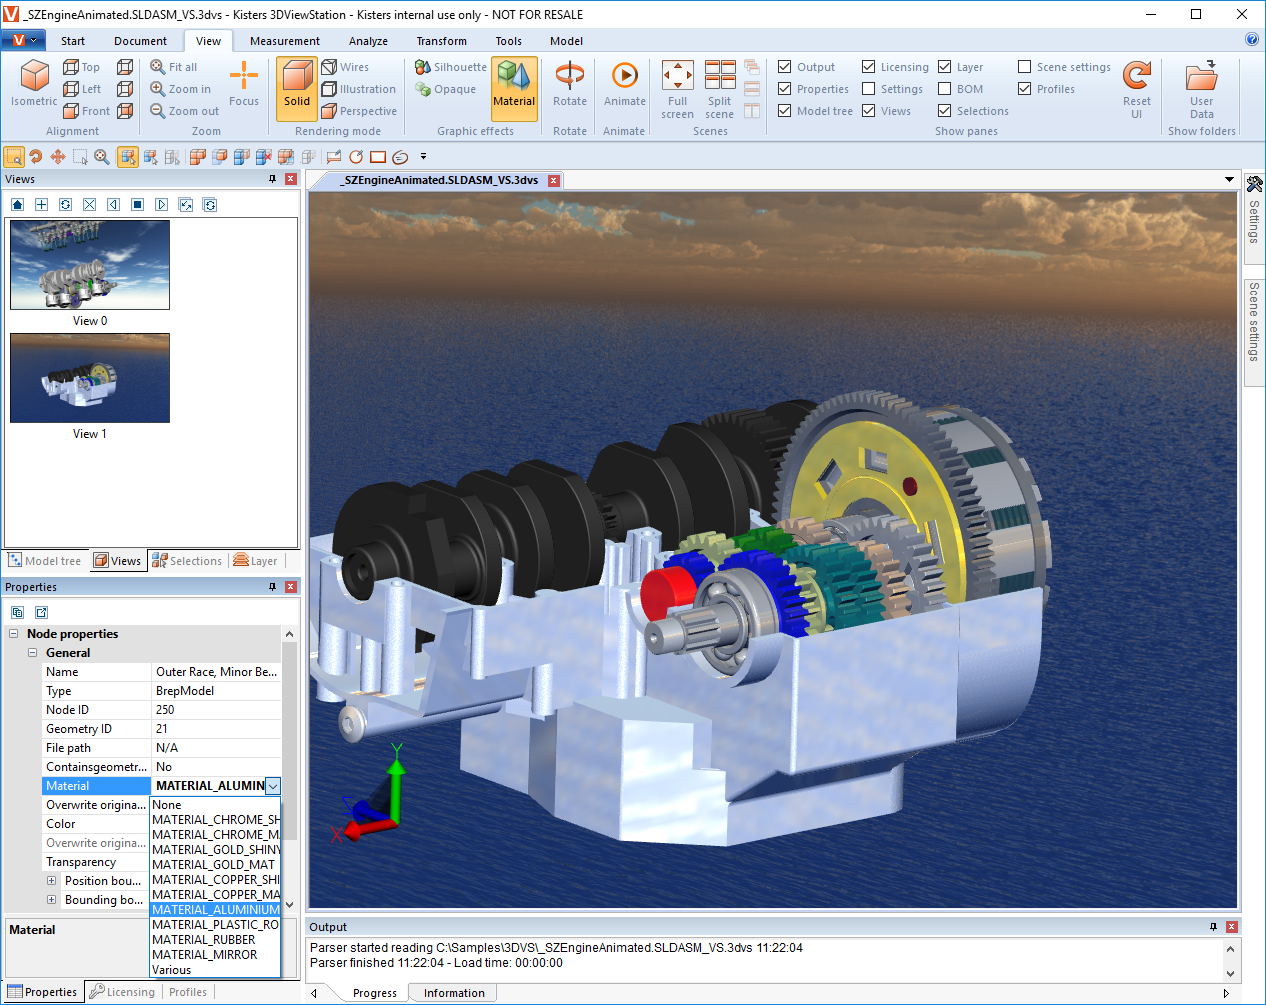
Task: Toggle the Profiles pane checkbox
Action: (x=1025, y=89)
